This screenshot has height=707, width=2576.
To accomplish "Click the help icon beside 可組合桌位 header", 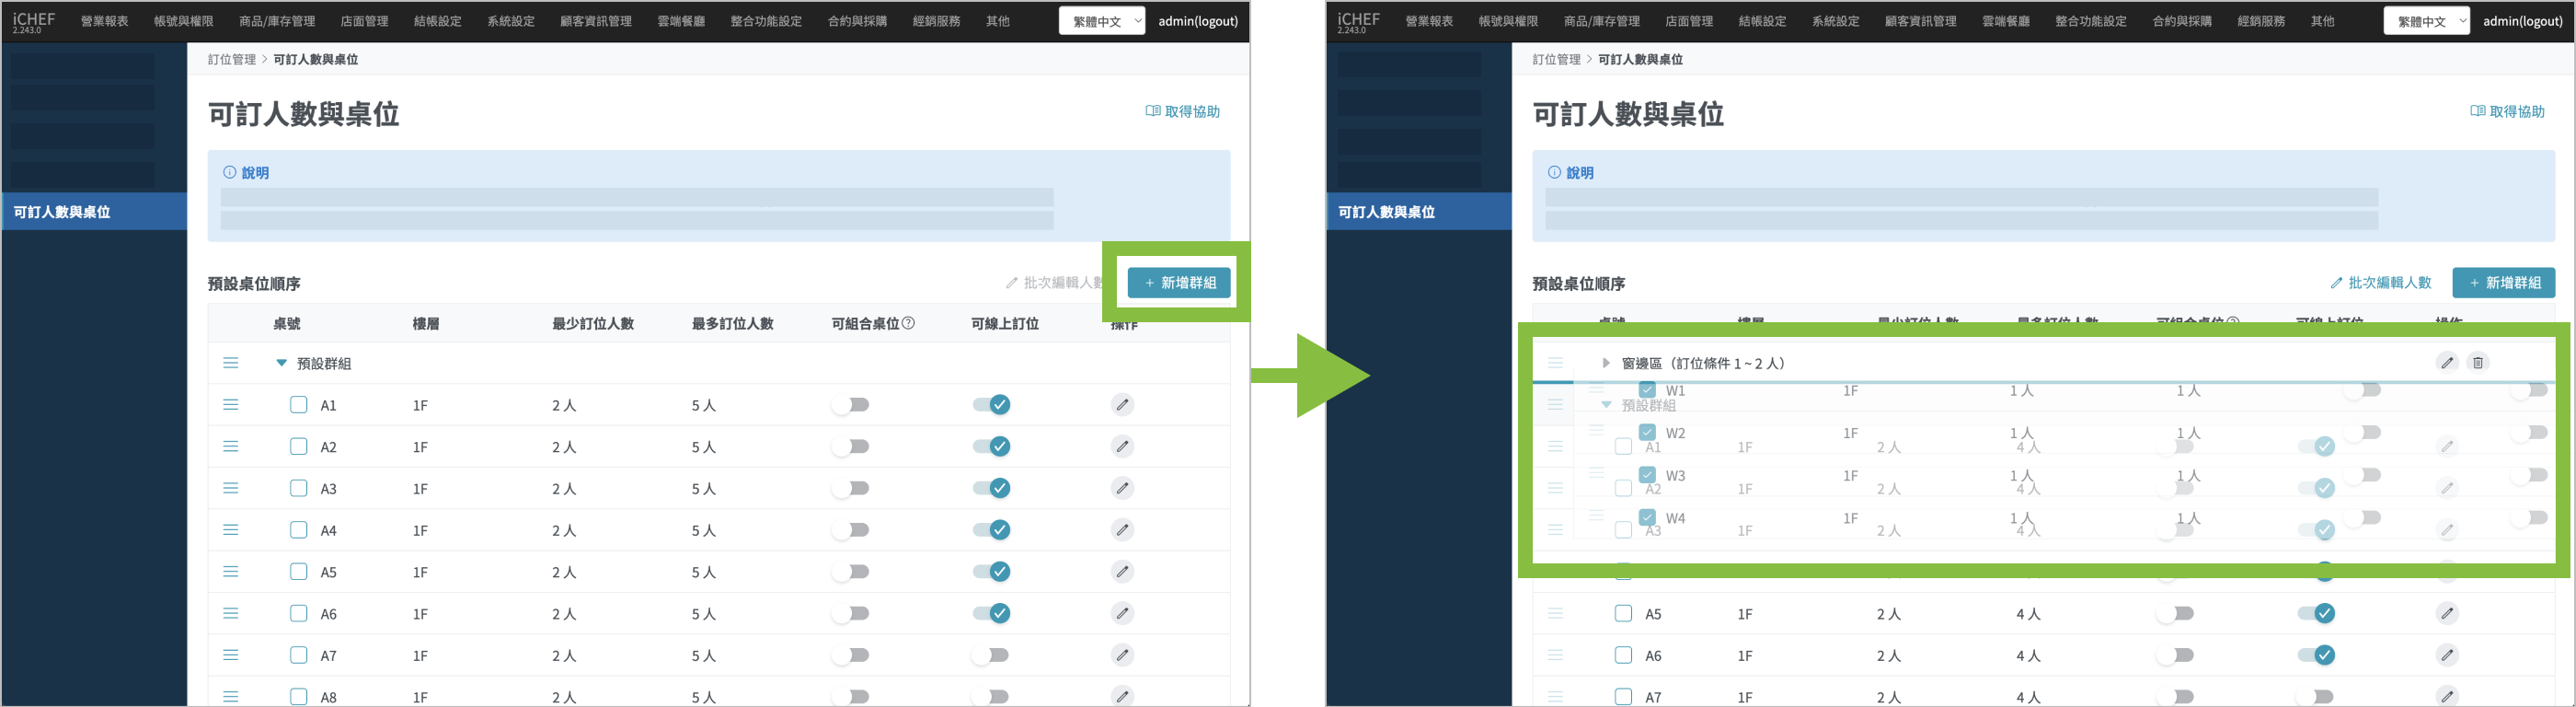I will (908, 323).
